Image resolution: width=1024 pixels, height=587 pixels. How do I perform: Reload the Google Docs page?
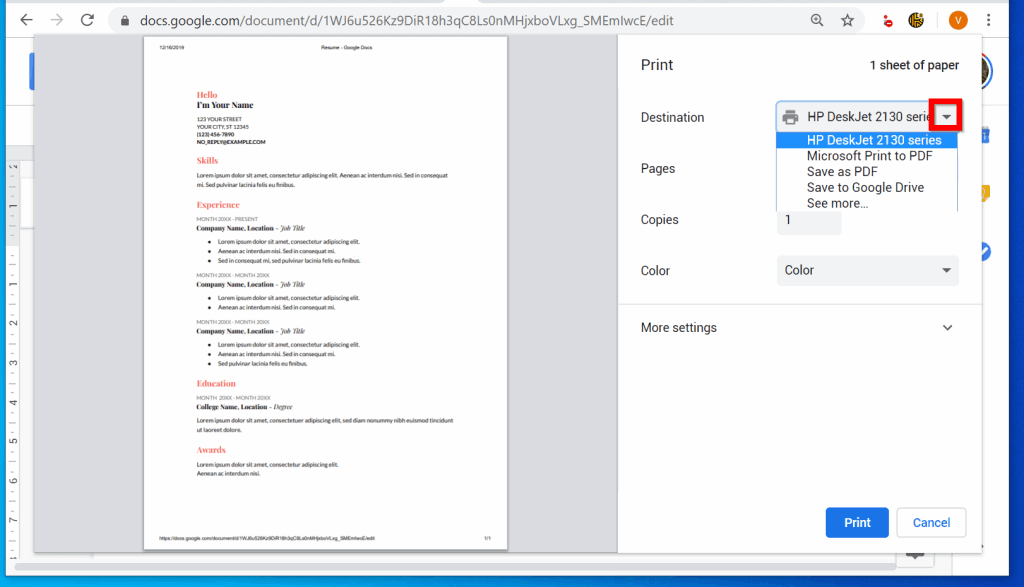point(88,19)
